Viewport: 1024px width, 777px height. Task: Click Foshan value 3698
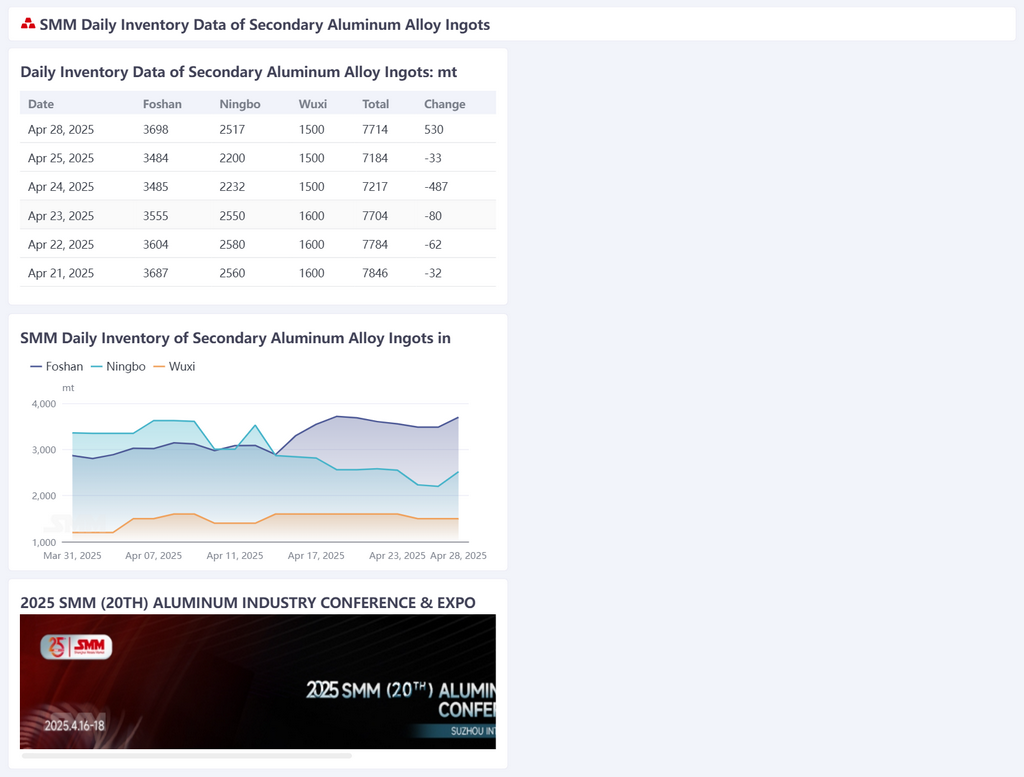point(155,129)
